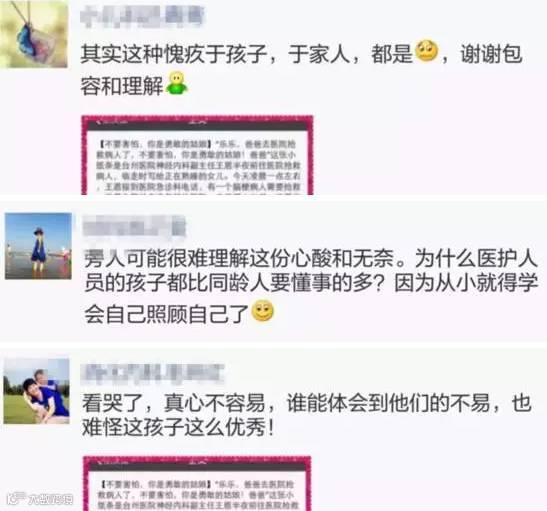This screenshot has width=547, height=511.
Task: Tap the blurred username of the third post
Action: pos(153,373)
